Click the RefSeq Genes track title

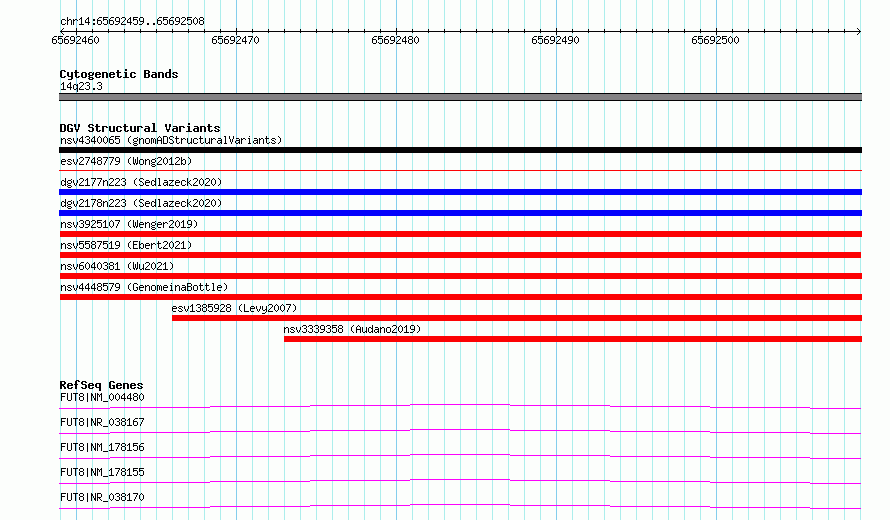pos(101,385)
